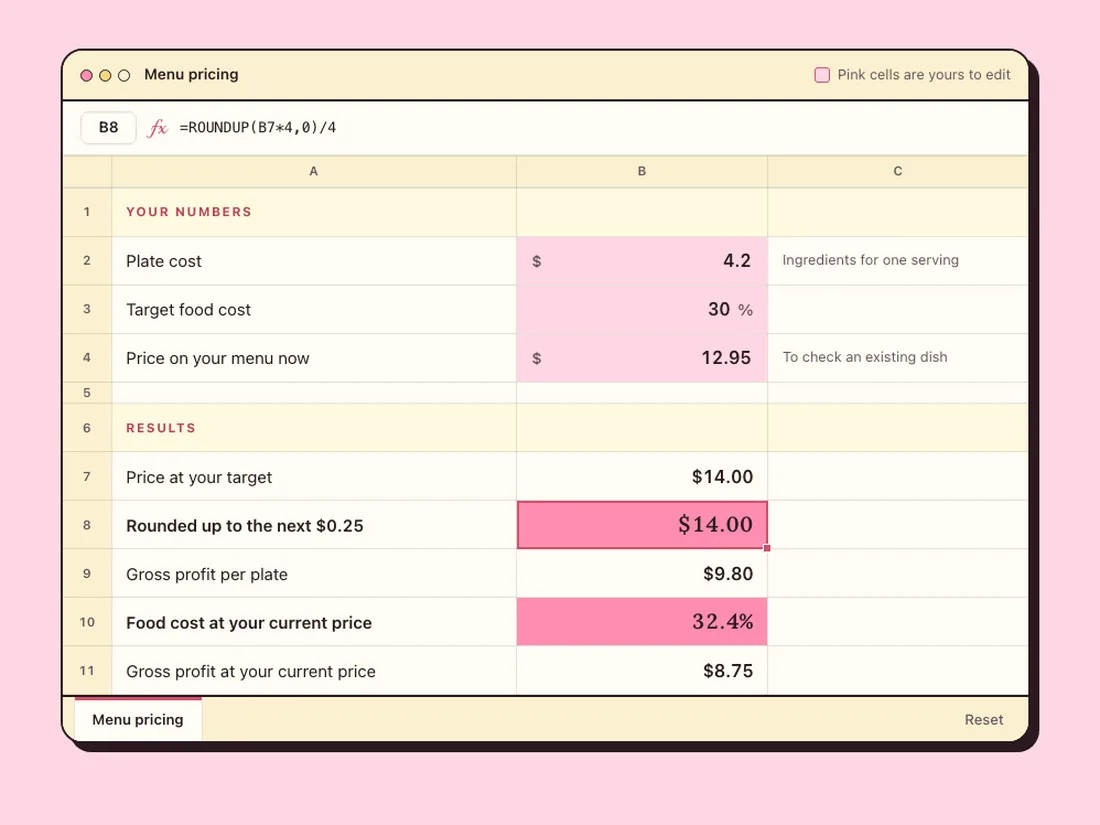Click 'Pink cells are yours to edit' text
The image size is (1100, 825).
(x=923, y=75)
